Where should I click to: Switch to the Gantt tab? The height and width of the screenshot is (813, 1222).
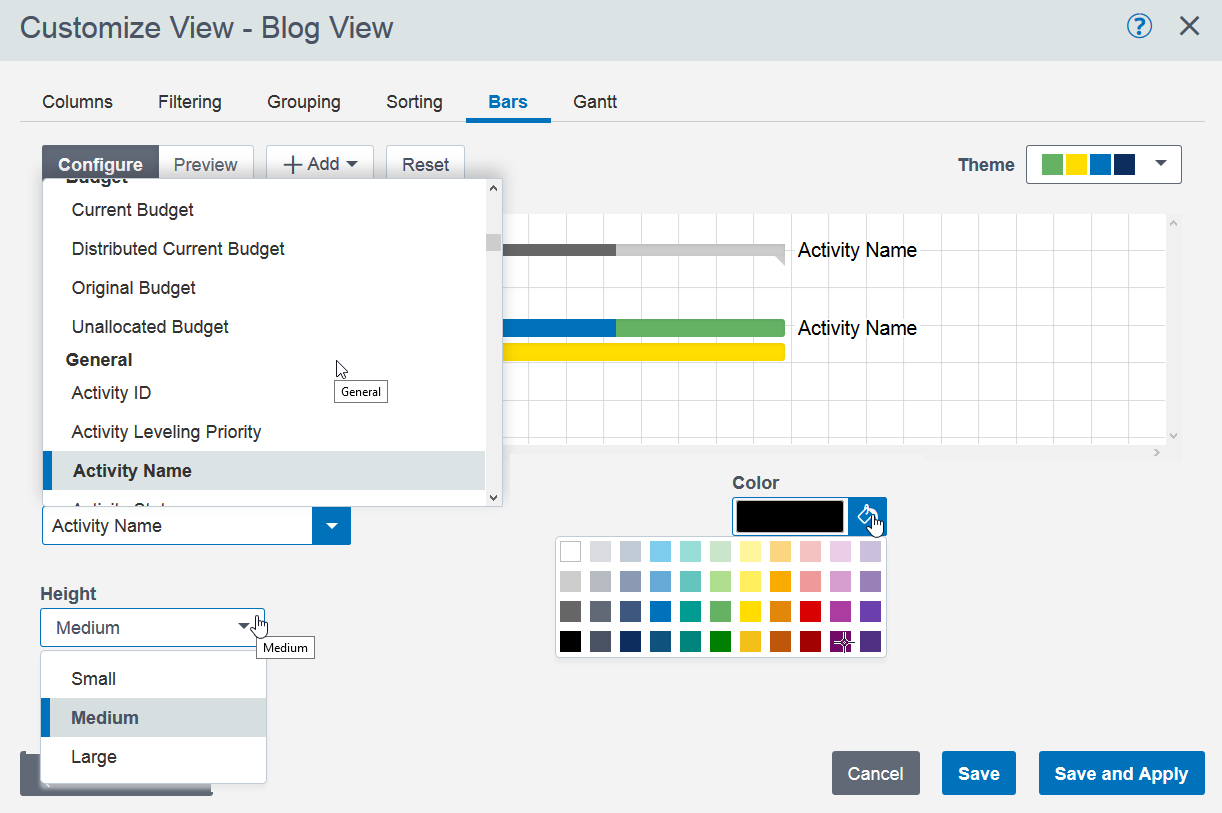click(x=595, y=102)
